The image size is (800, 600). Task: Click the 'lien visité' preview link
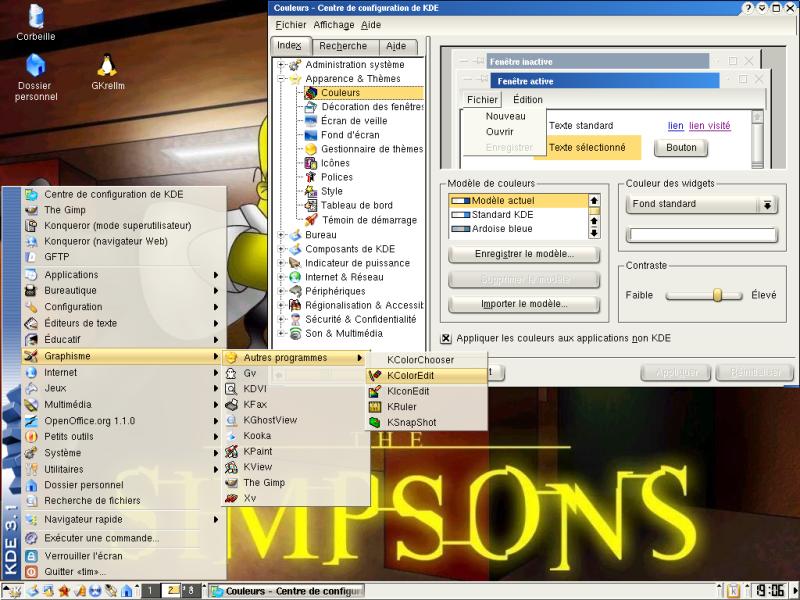click(x=710, y=126)
